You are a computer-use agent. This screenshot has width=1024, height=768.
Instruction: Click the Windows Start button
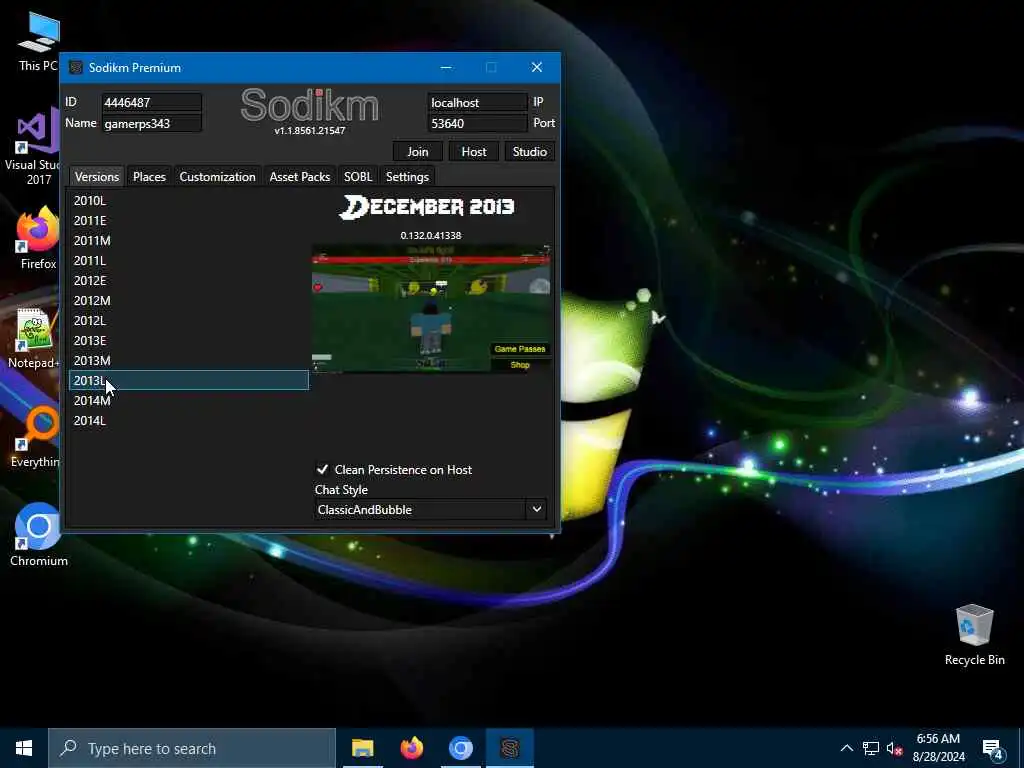[x=24, y=748]
